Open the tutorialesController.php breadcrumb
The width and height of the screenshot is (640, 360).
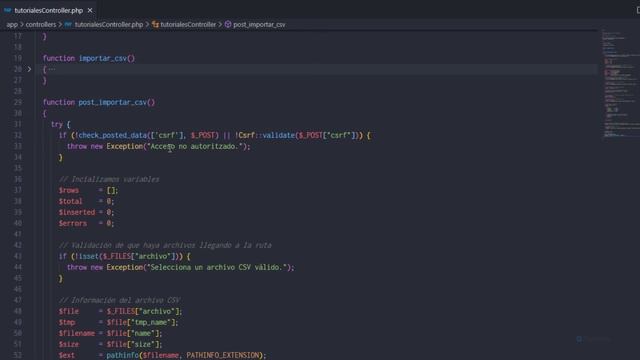point(109,24)
